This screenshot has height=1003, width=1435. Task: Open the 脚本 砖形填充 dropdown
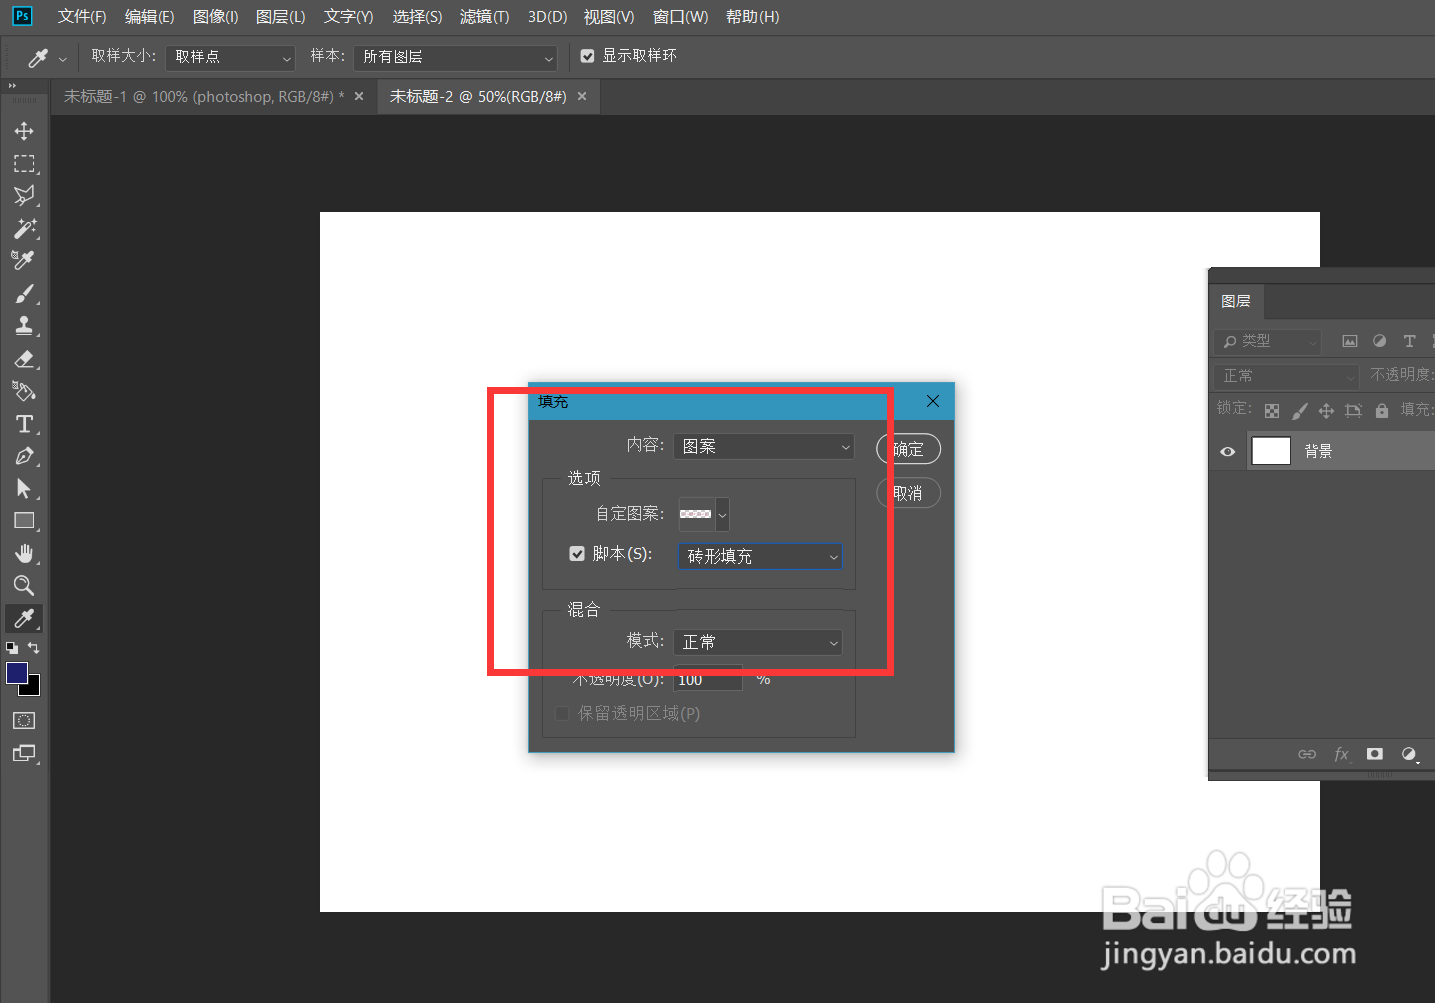point(760,556)
